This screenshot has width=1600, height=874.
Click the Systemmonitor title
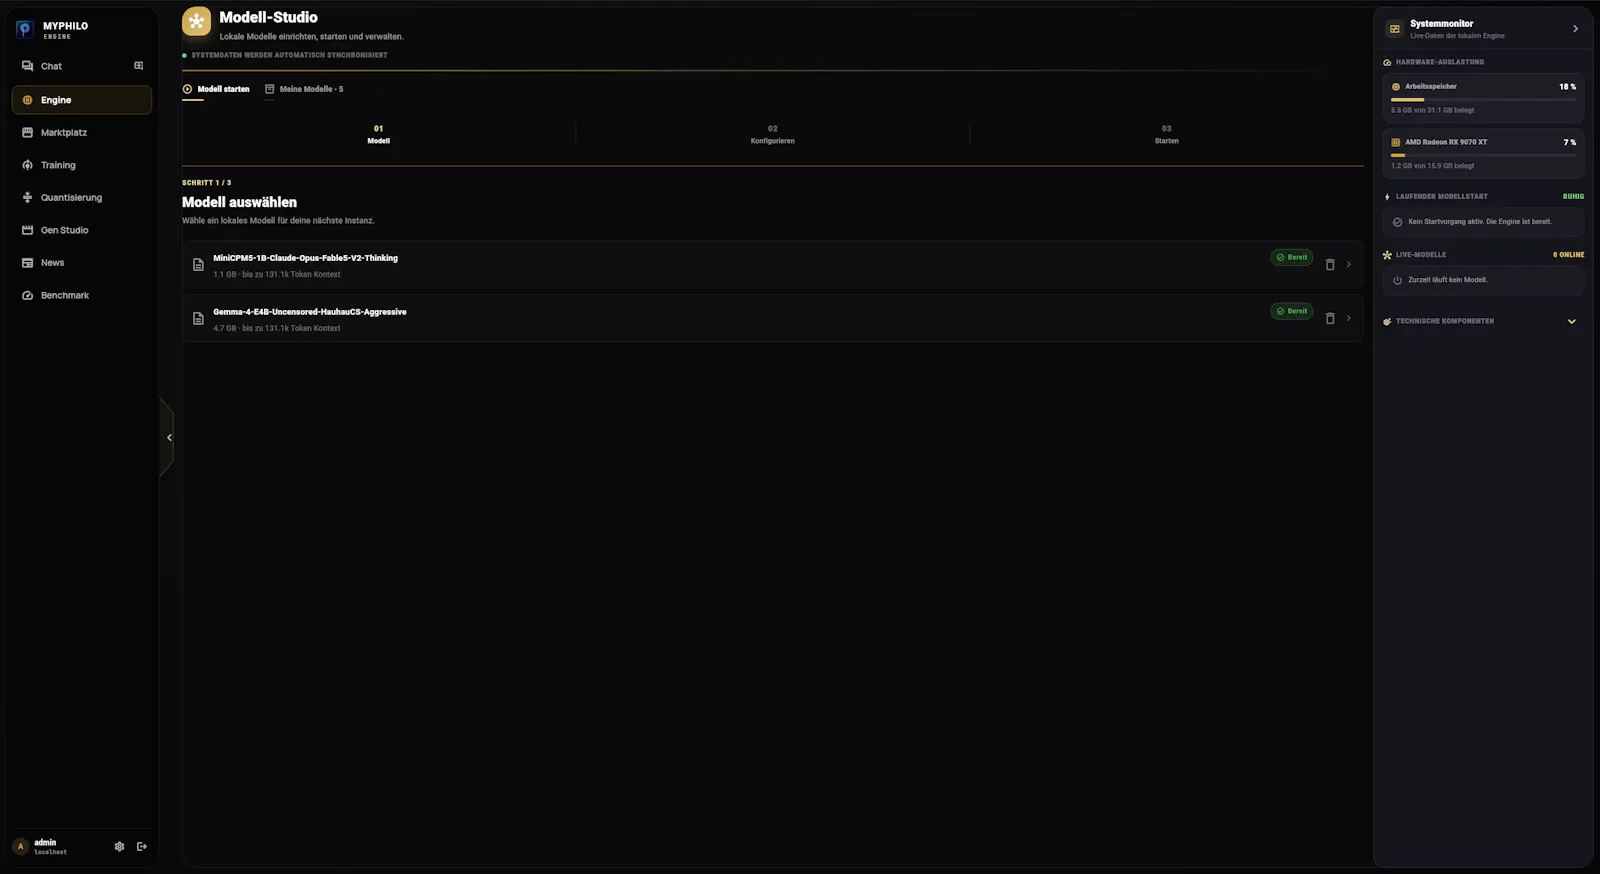tap(1441, 24)
